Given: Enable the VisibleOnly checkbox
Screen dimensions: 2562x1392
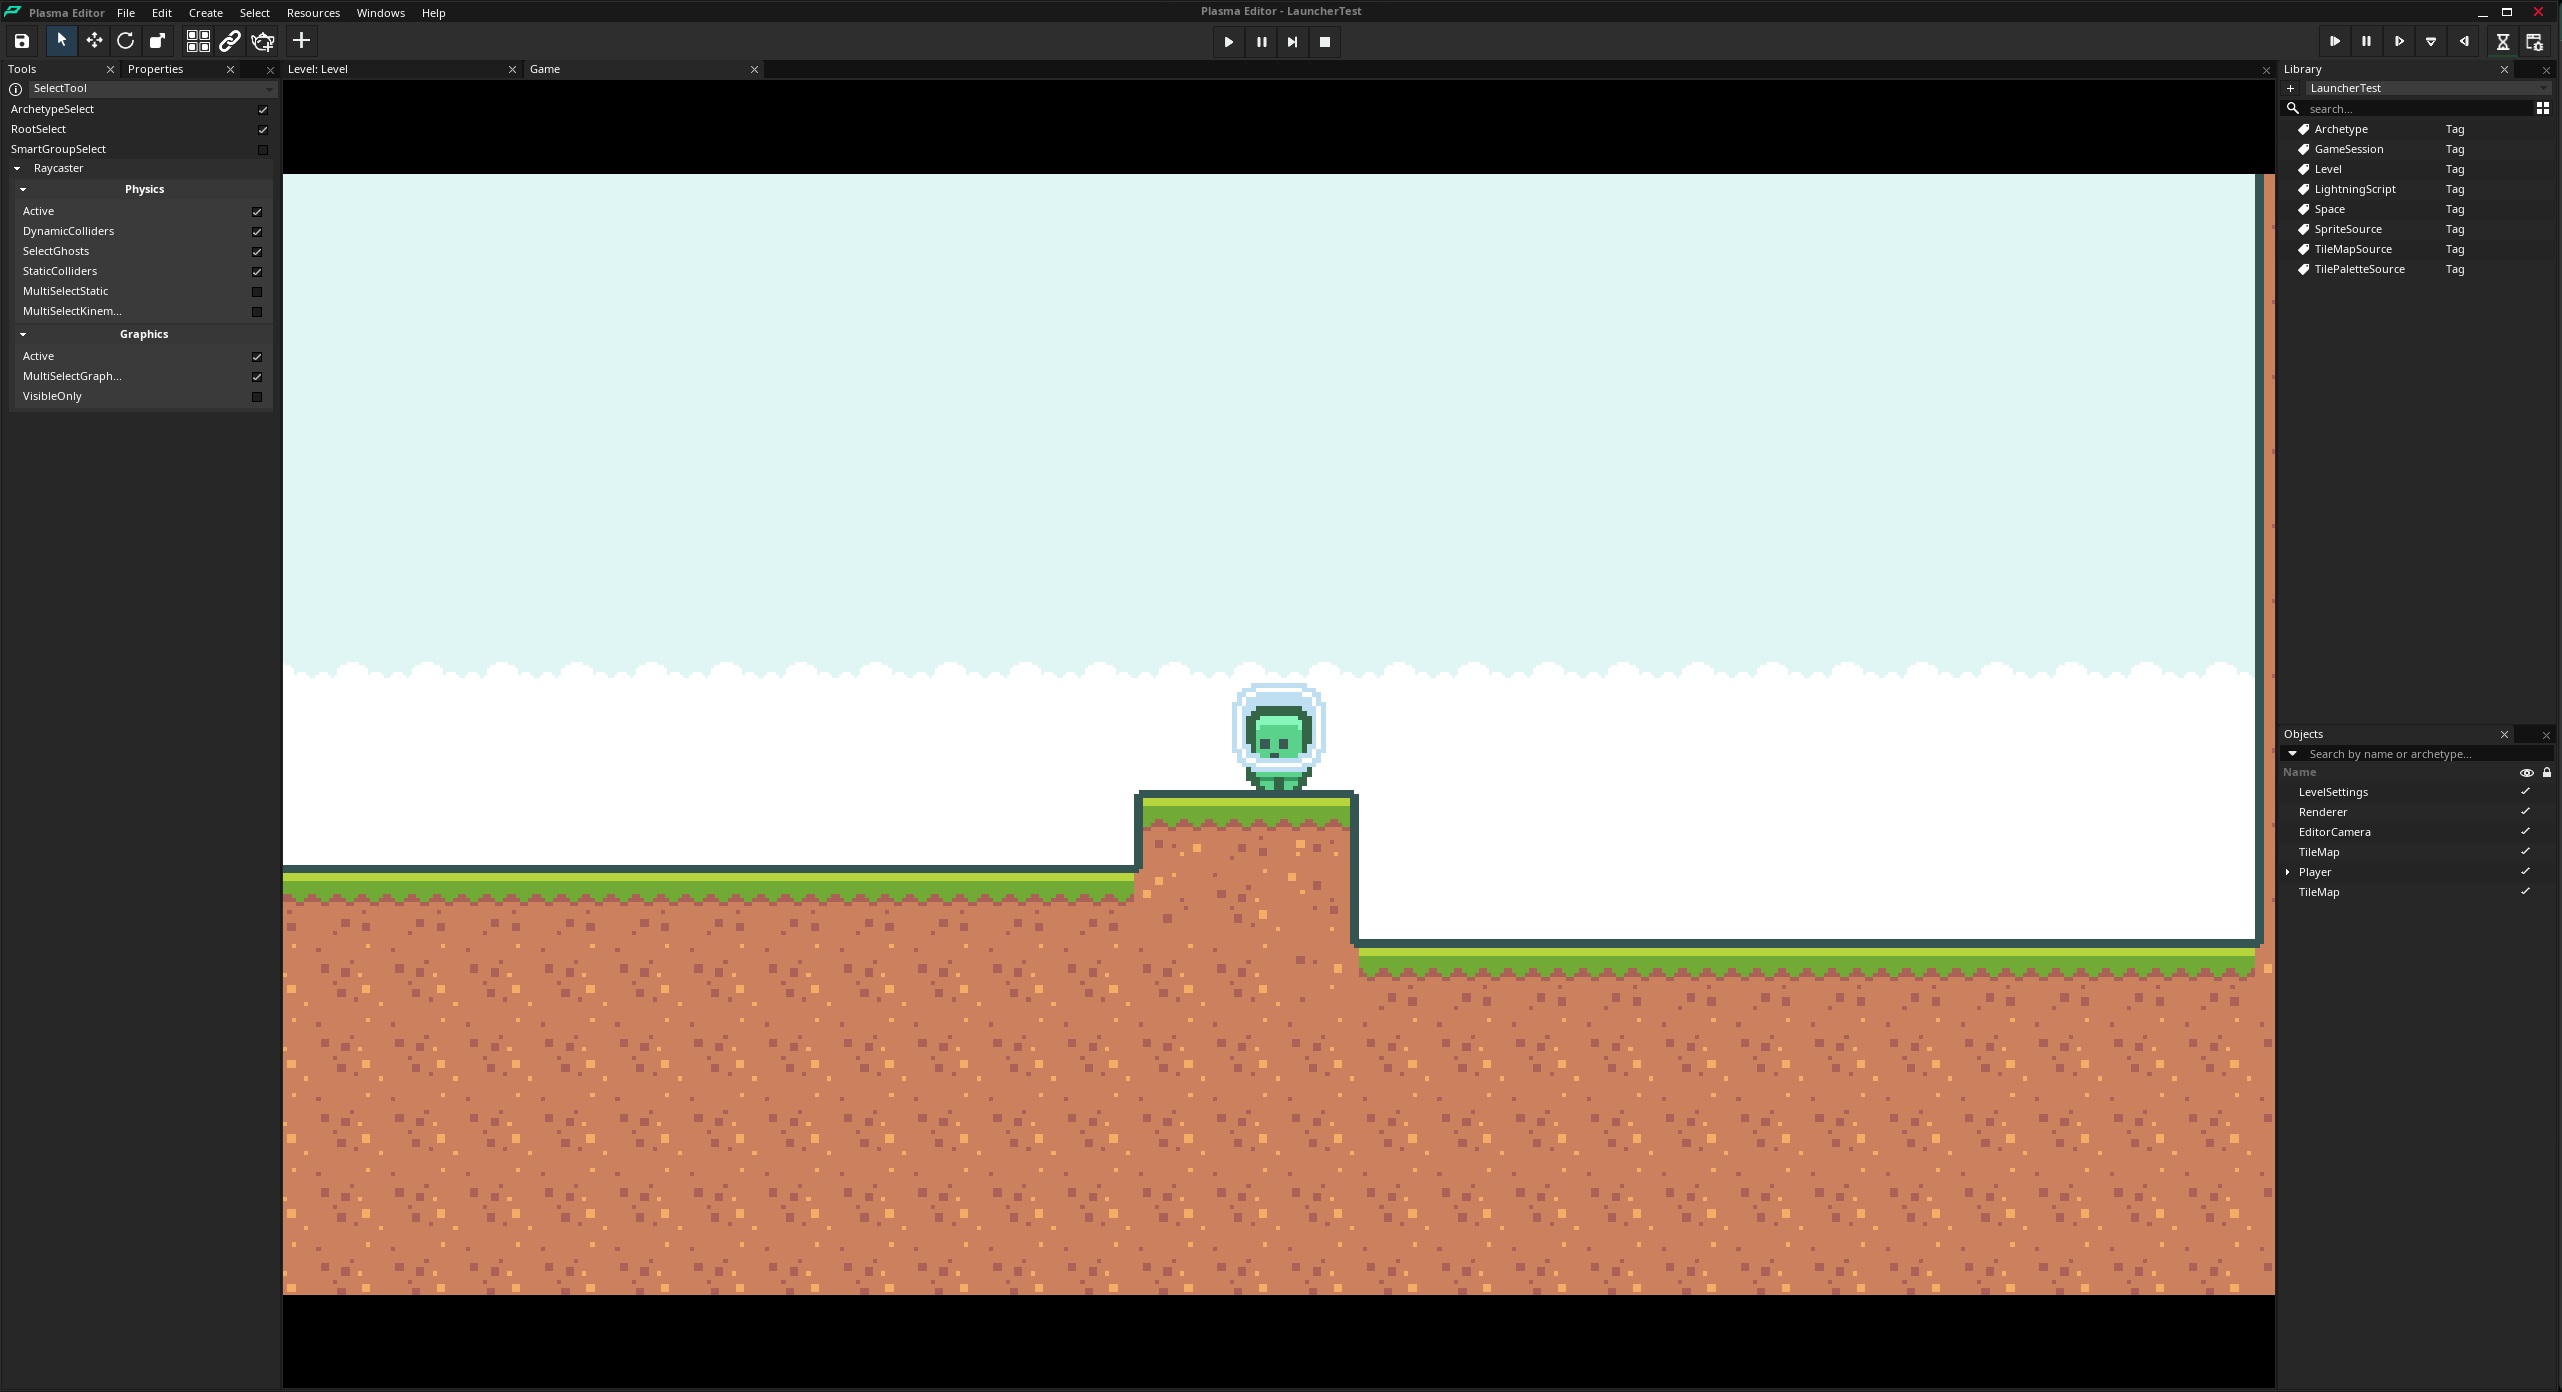Looking at the screenshot, I should pyautogui.click(x=257, y=397).
